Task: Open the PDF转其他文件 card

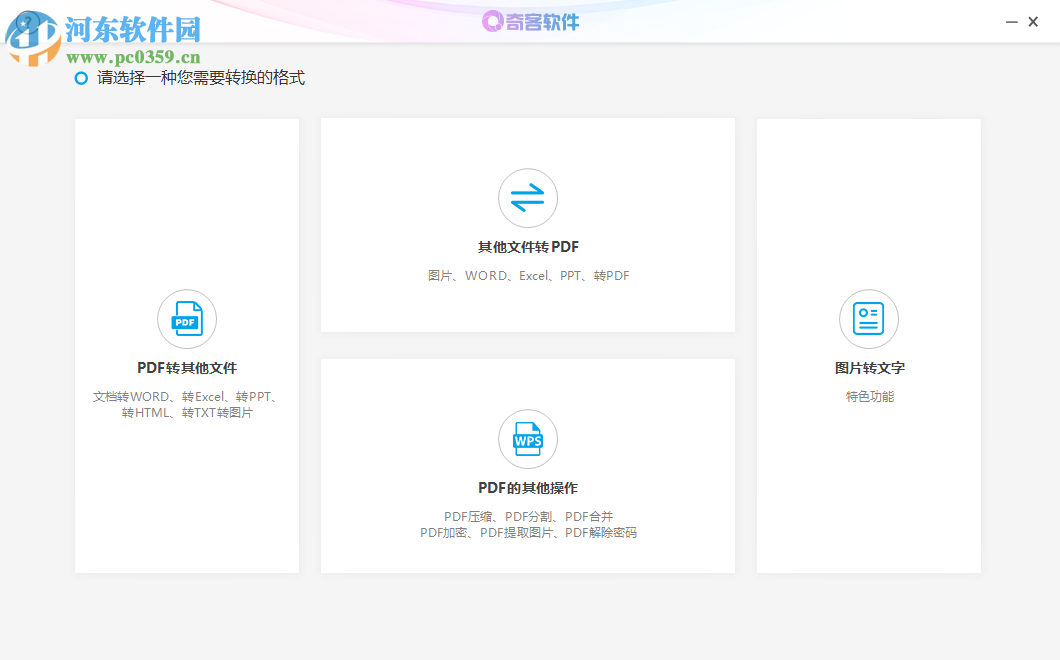Action: click(x=186, y=345)
